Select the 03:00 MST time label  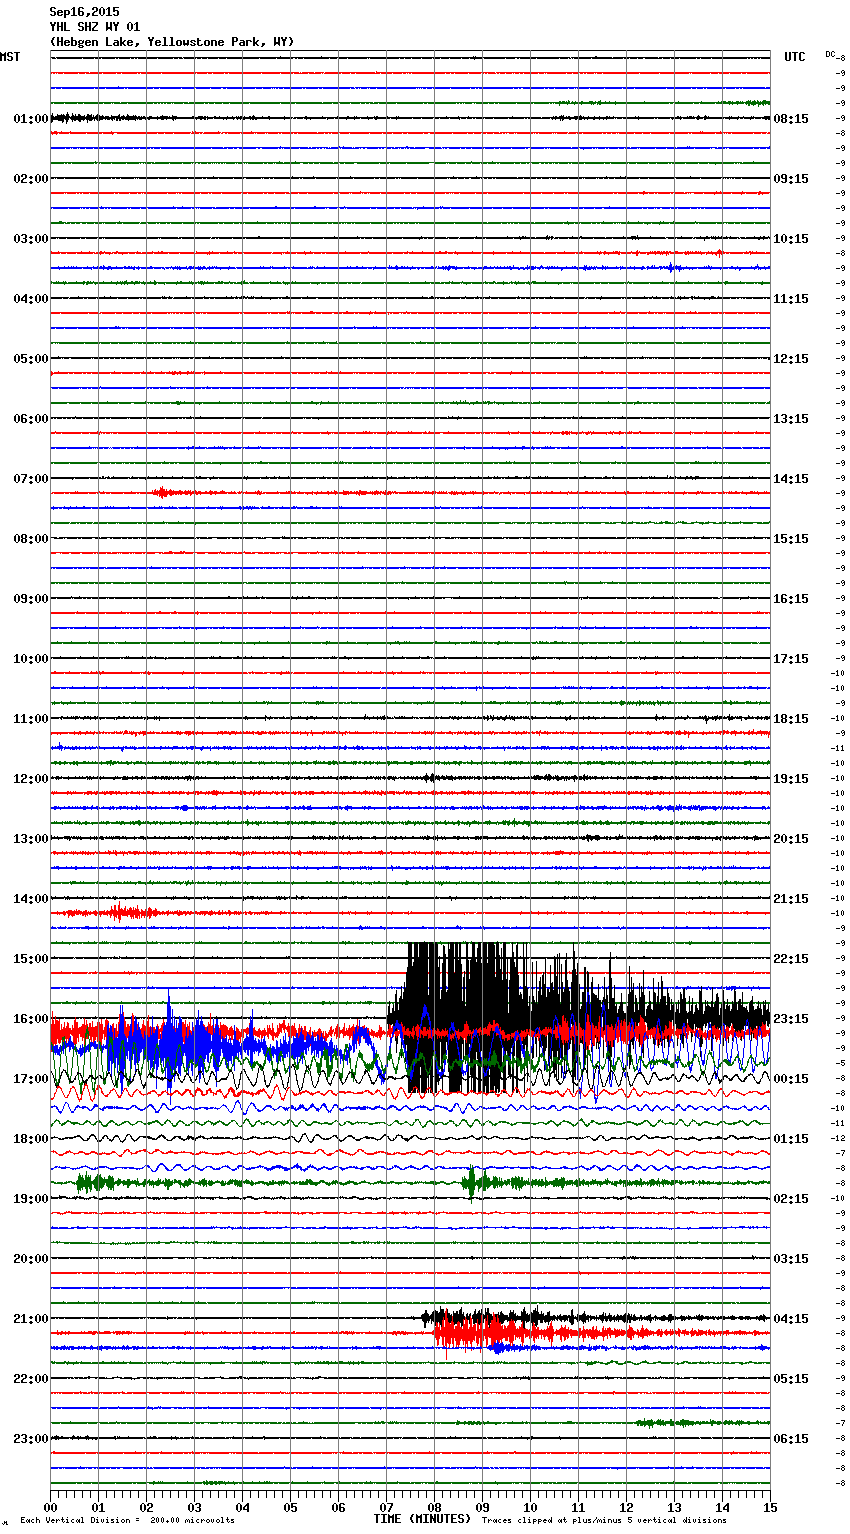[x=30, y=239]
